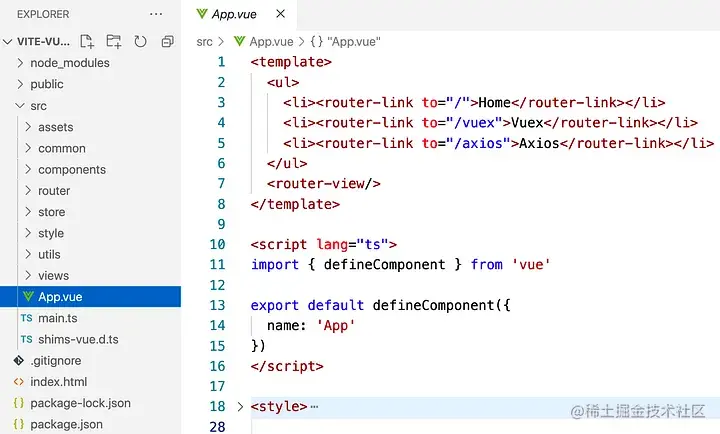Click the lang="ts" attribute on line 10
Image resolution: width=720 pixels, height=434 pixels.
[352, 244]
